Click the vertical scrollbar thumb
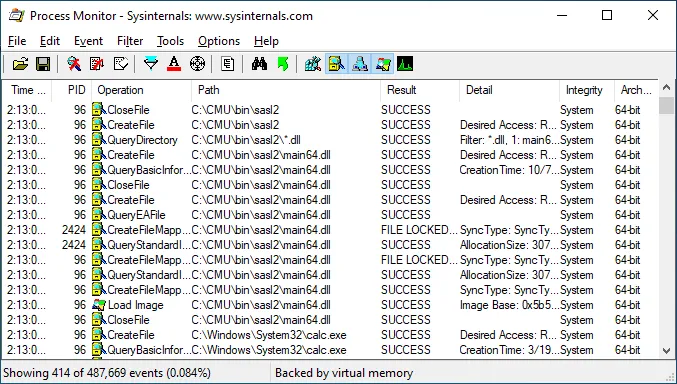The image size is (677, 384). 666,105
